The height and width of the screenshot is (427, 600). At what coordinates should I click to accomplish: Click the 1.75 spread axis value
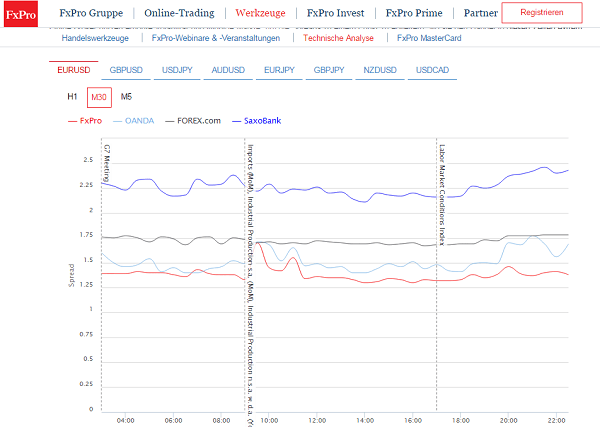pyautogui.click(x=86, y=235)
